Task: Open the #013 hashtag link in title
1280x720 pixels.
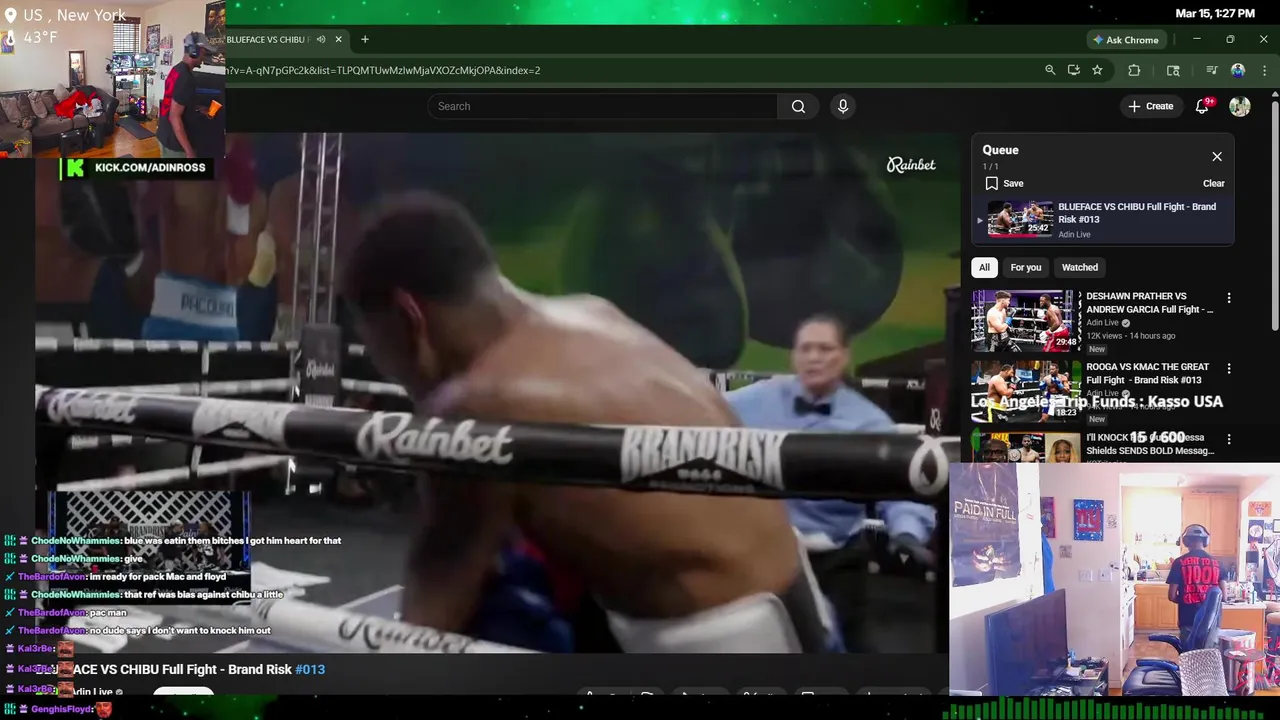Action: [x=310, y=670]
